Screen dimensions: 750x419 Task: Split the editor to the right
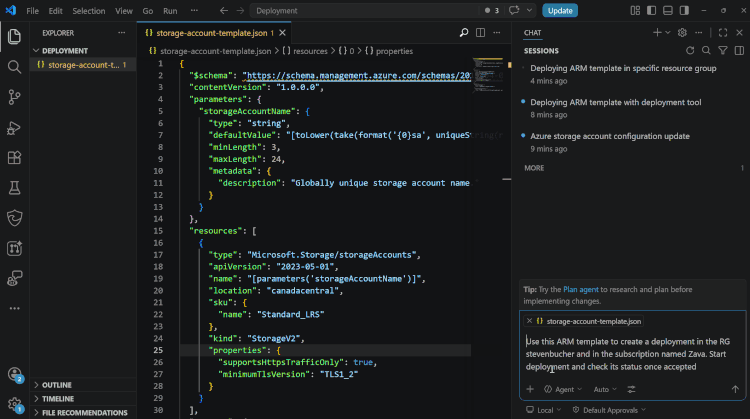[x=480, y=33]
